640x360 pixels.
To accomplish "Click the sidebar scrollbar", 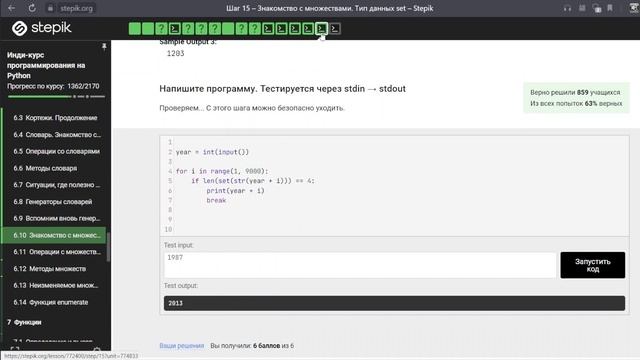I will (108, 247).
